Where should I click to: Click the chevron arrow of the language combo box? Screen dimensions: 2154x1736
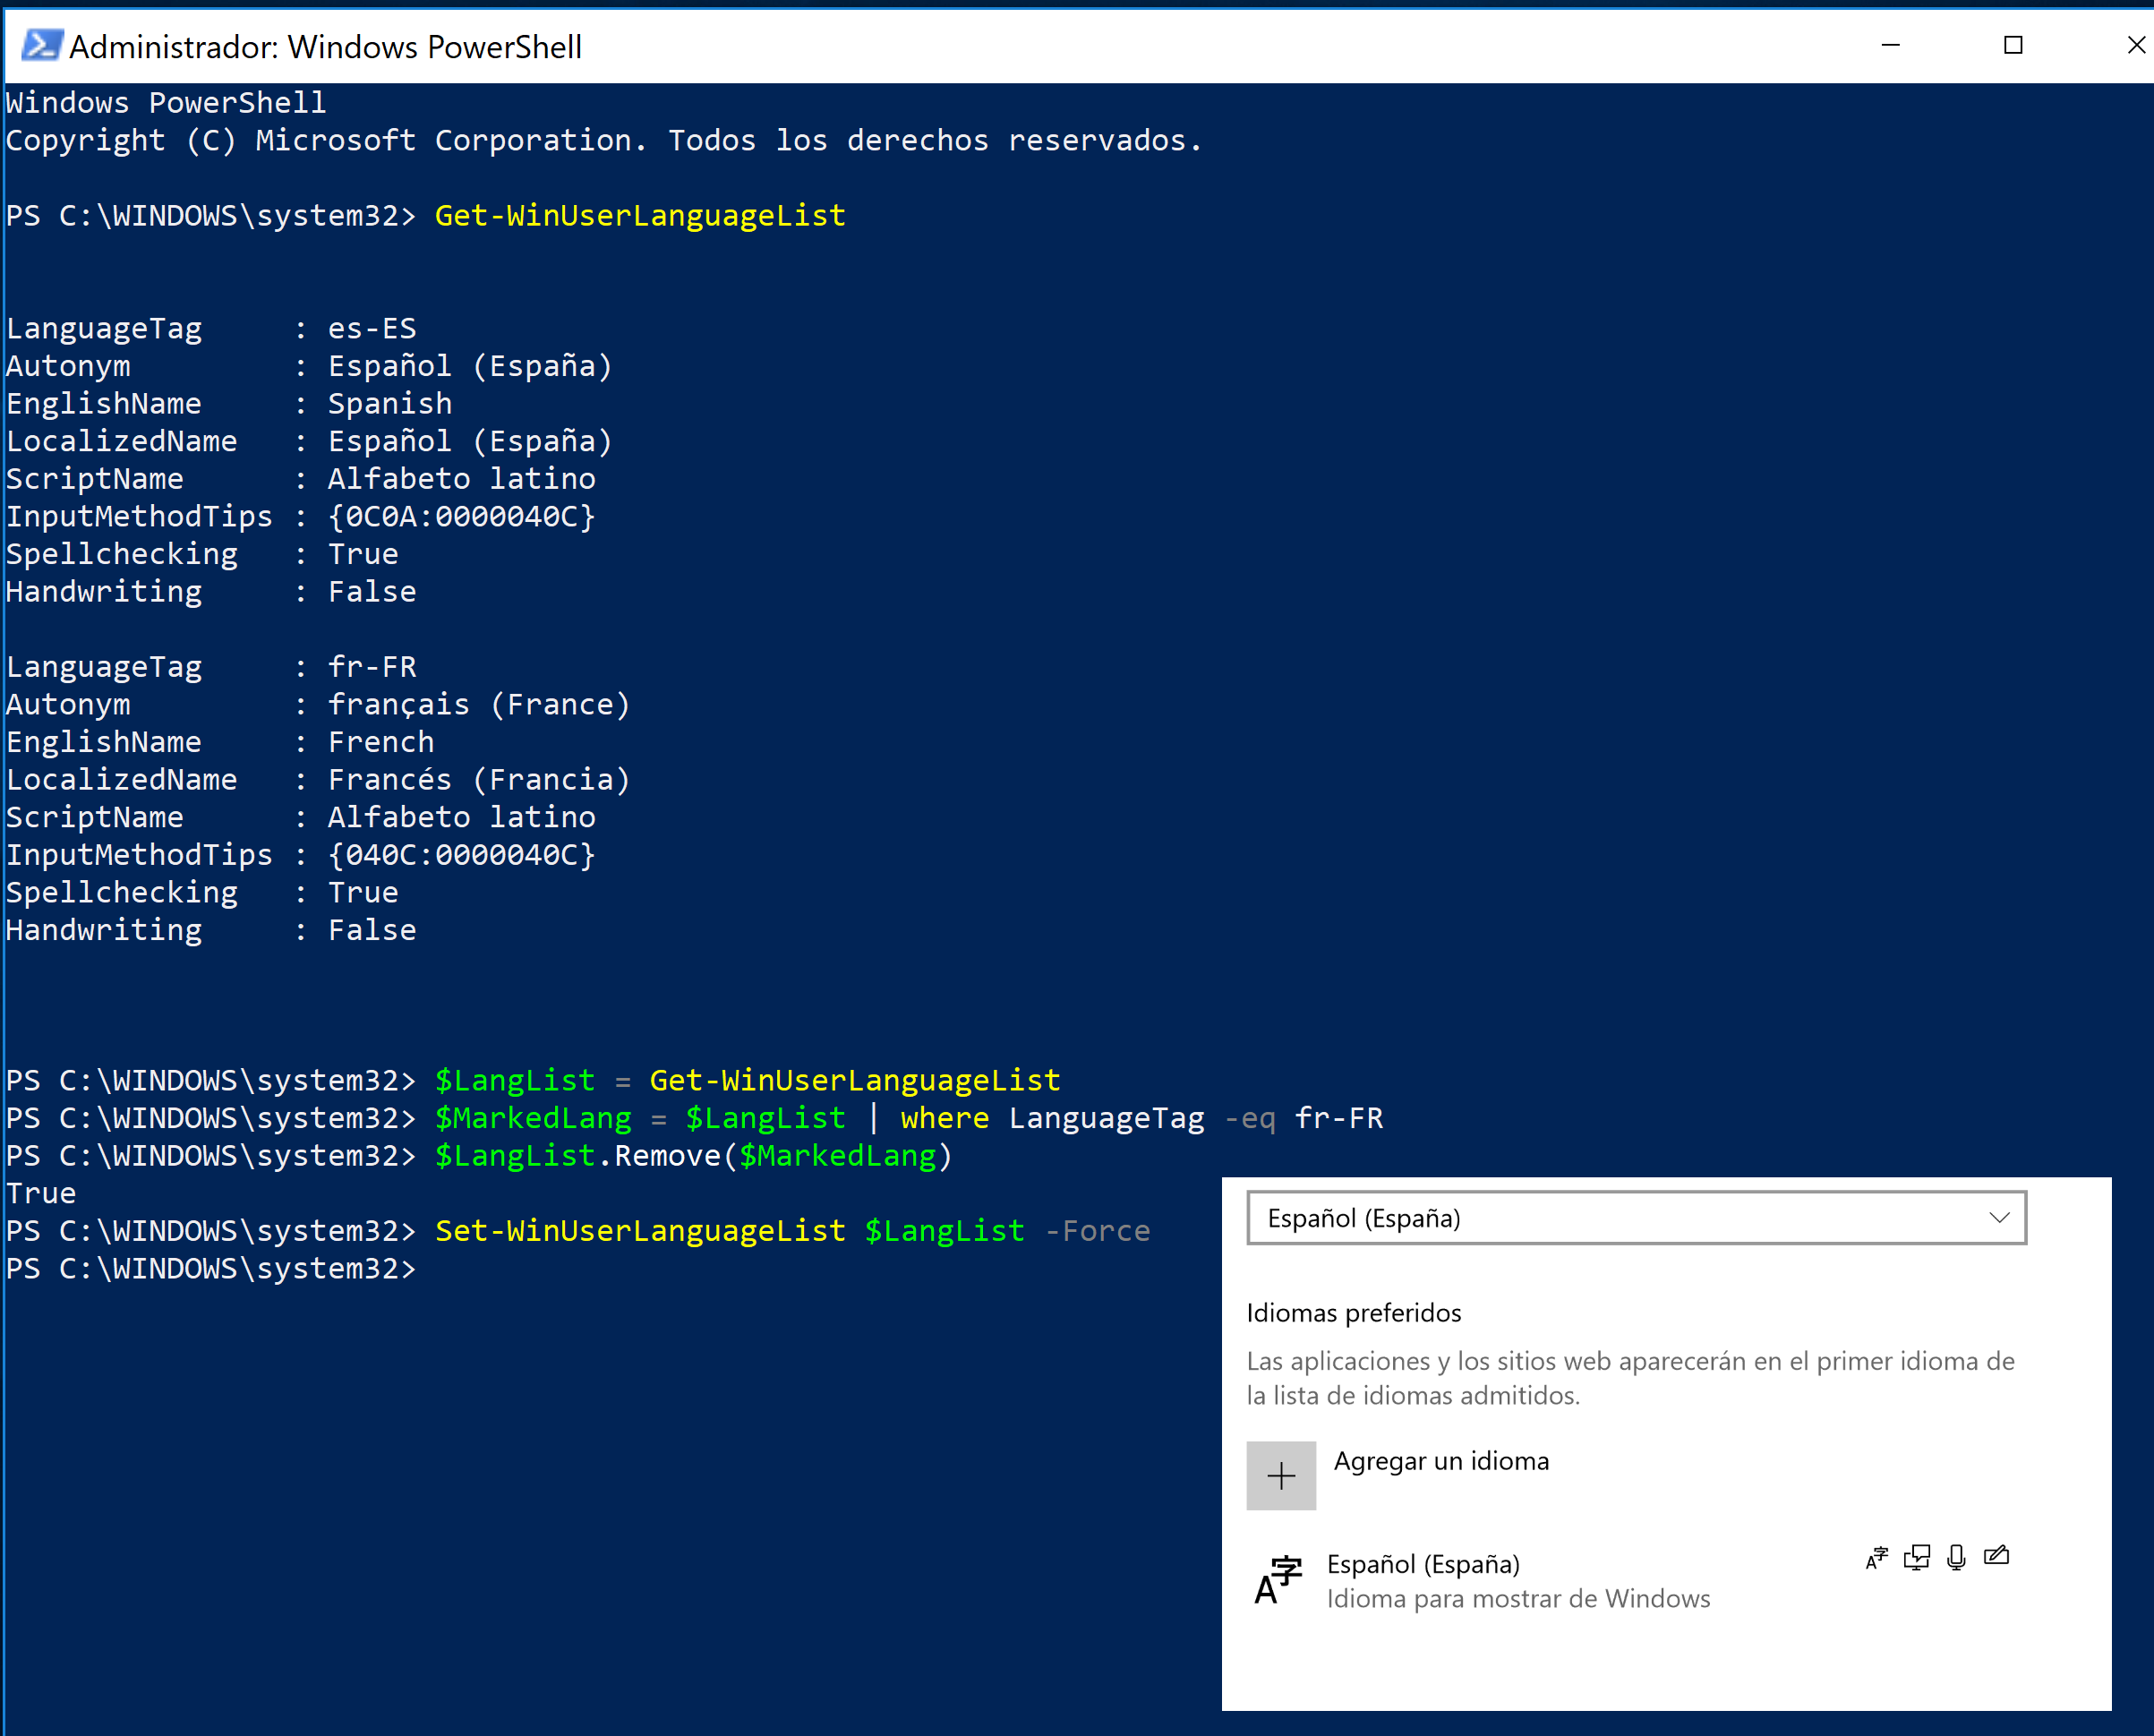point(1999,1218)
